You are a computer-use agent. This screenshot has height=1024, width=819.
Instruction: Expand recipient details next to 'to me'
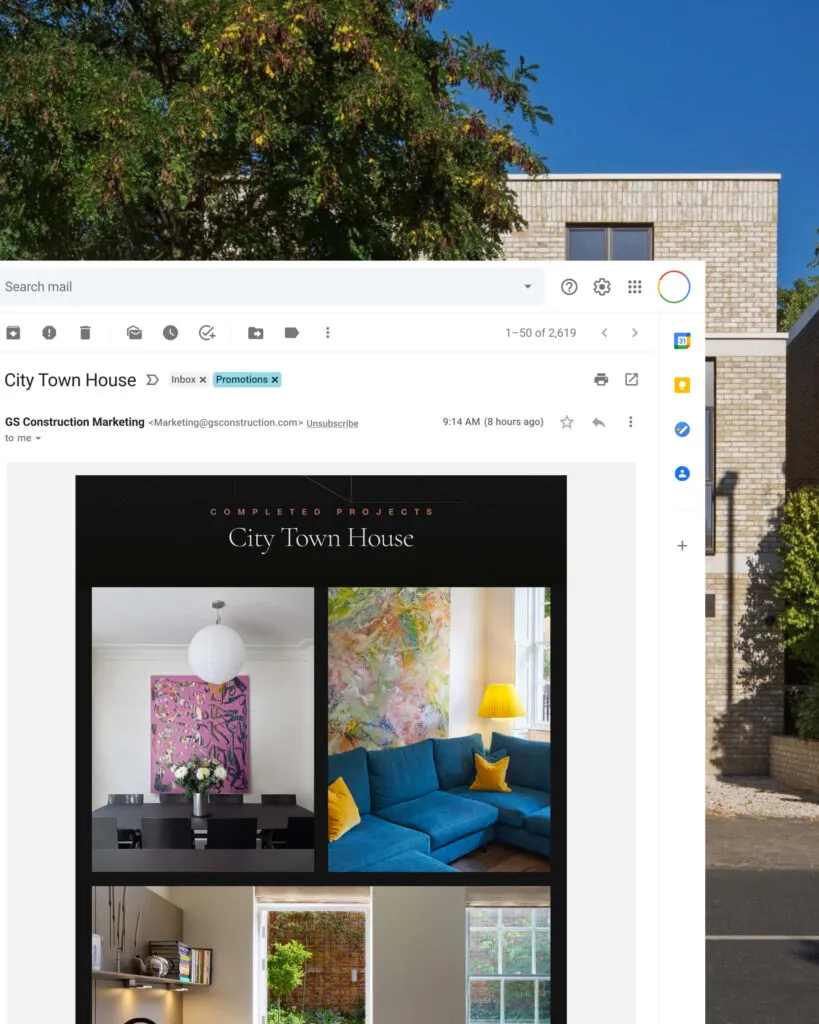pyautogui.click(x=38, y=439)
